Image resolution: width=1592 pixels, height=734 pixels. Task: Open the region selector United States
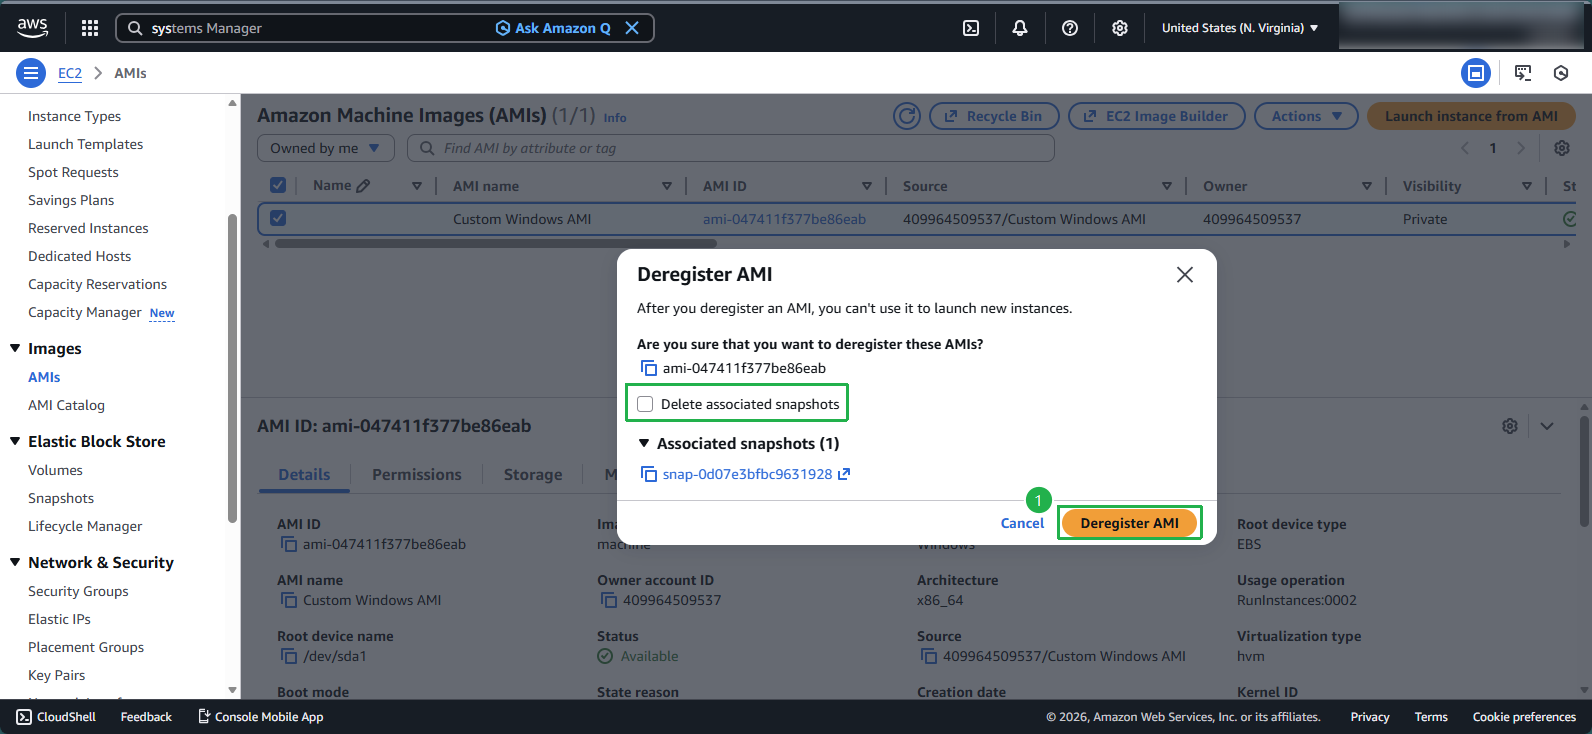(x=1240, y=28)
